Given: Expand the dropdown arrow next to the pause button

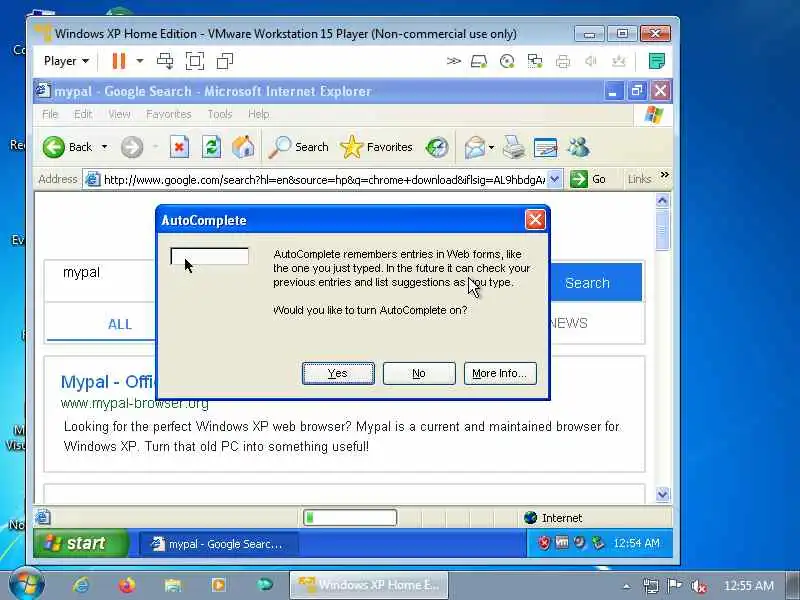Looking at the screenshot, I should 139,61.
